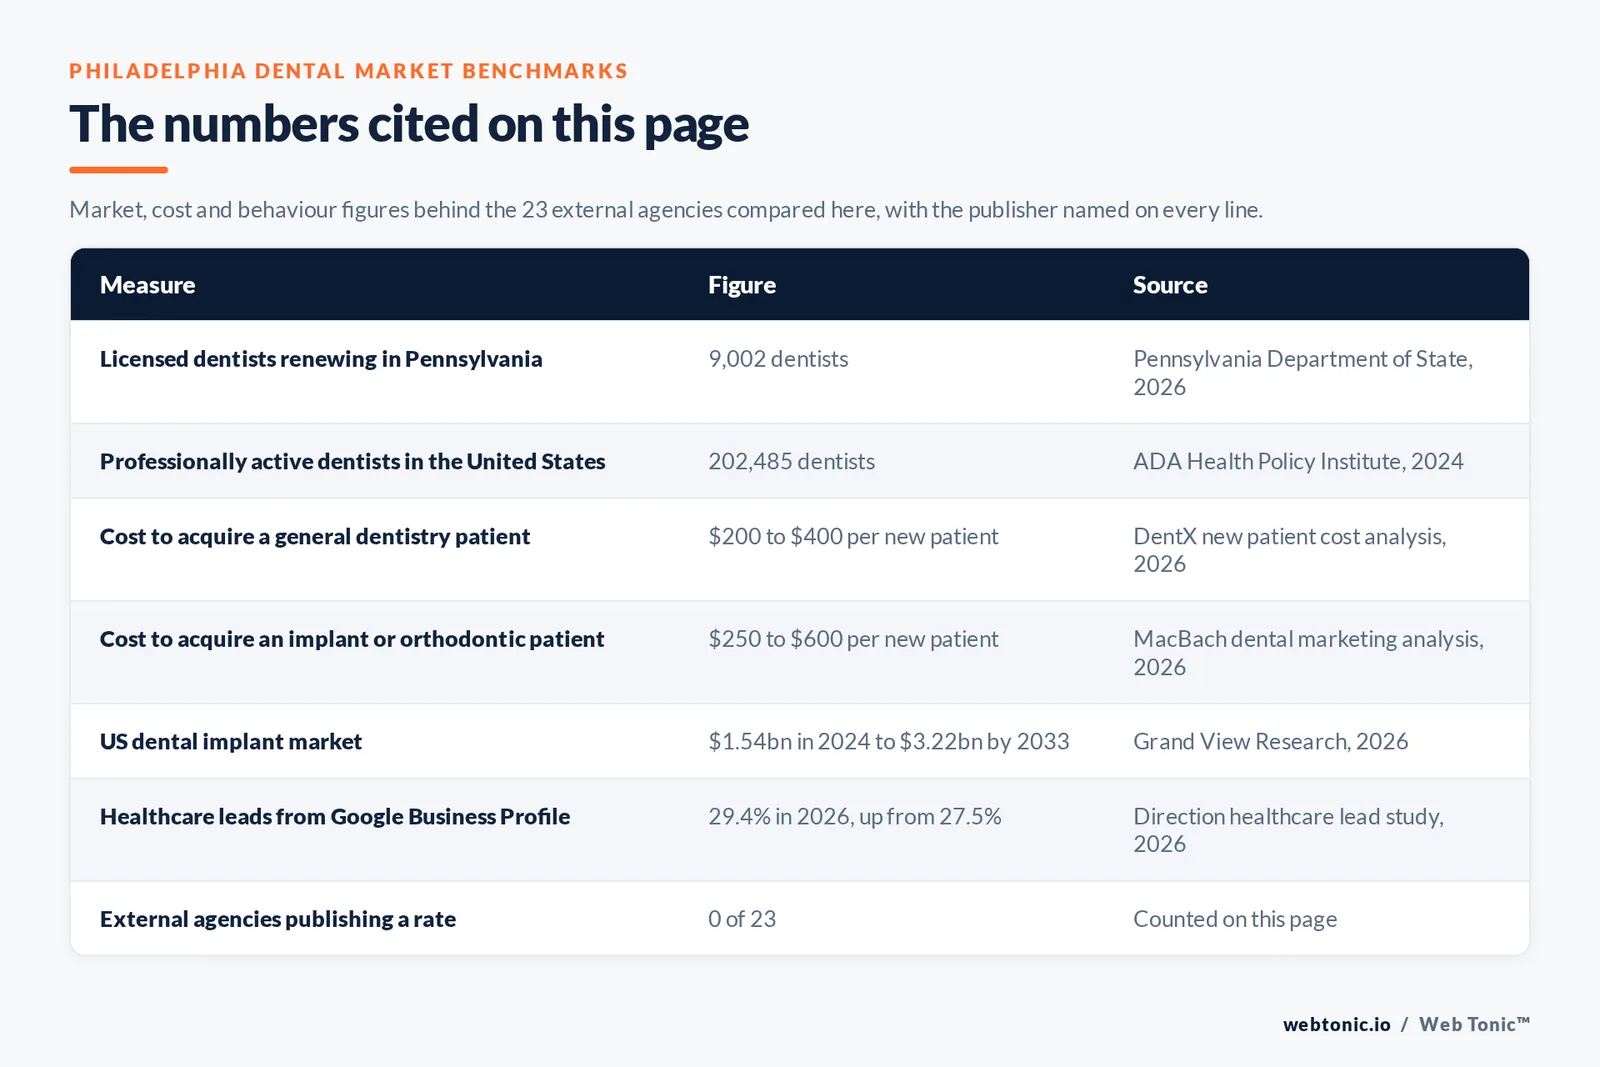Select Healthcare leads from Google Business Profile
Viewport: 1600px width, 1067px height.
335,816
